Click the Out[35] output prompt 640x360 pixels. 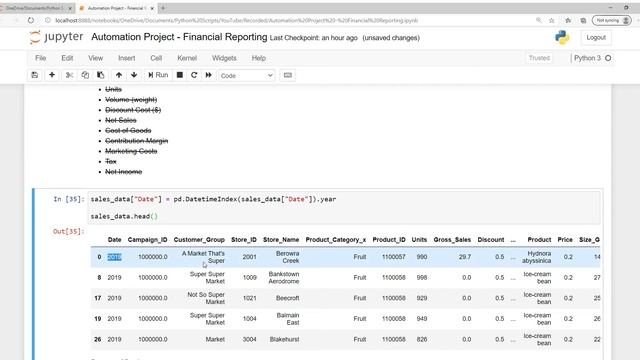click(69, 231)
